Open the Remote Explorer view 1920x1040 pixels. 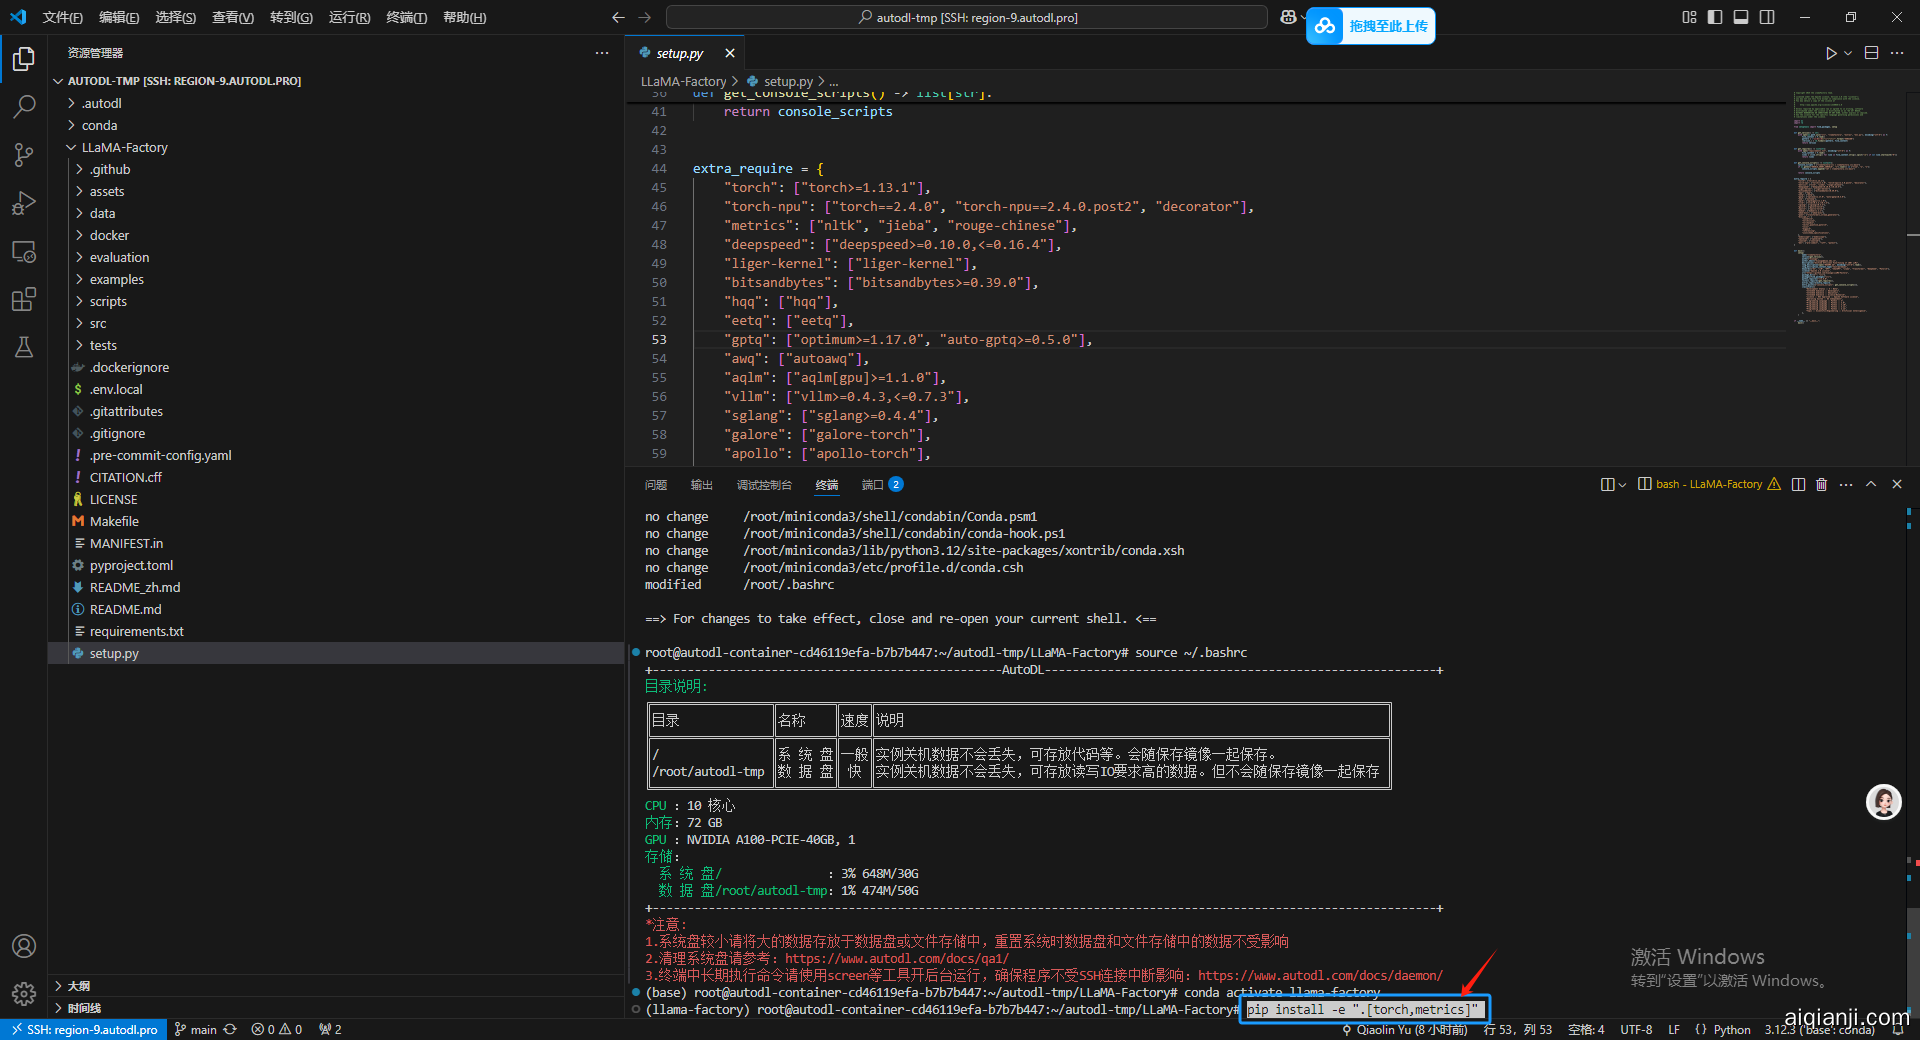pos(24,251)
